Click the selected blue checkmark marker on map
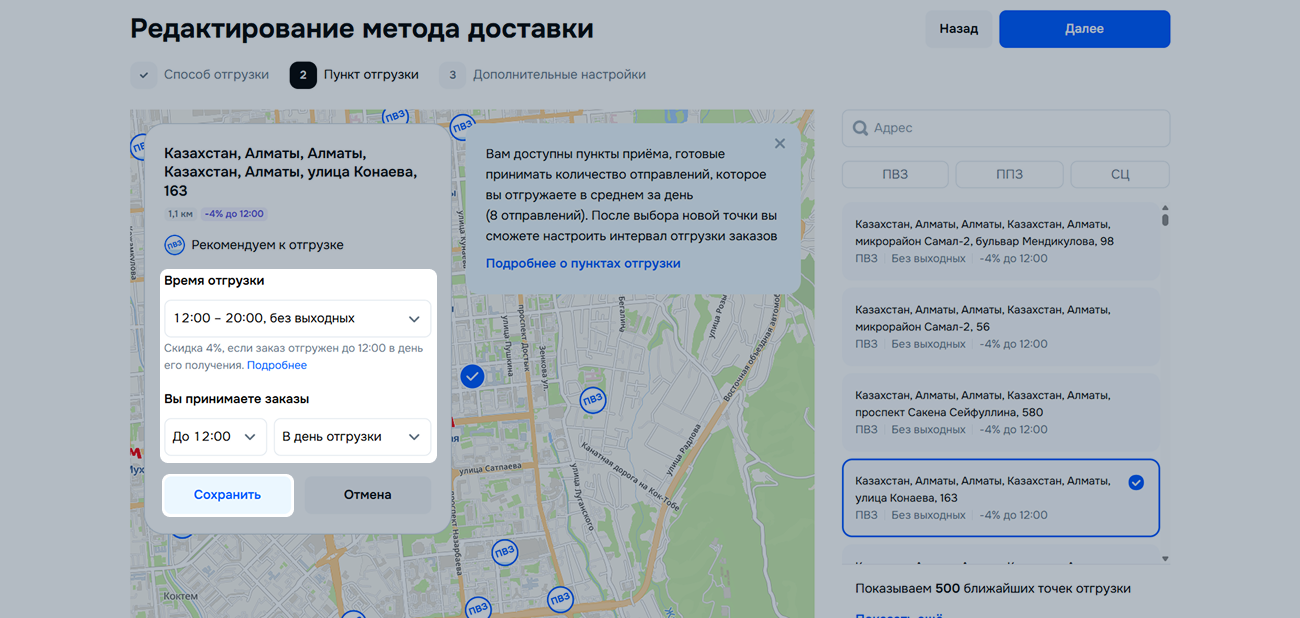This screenshot has height=618, width=1300. pyautogui.click(x=472, y=376)
